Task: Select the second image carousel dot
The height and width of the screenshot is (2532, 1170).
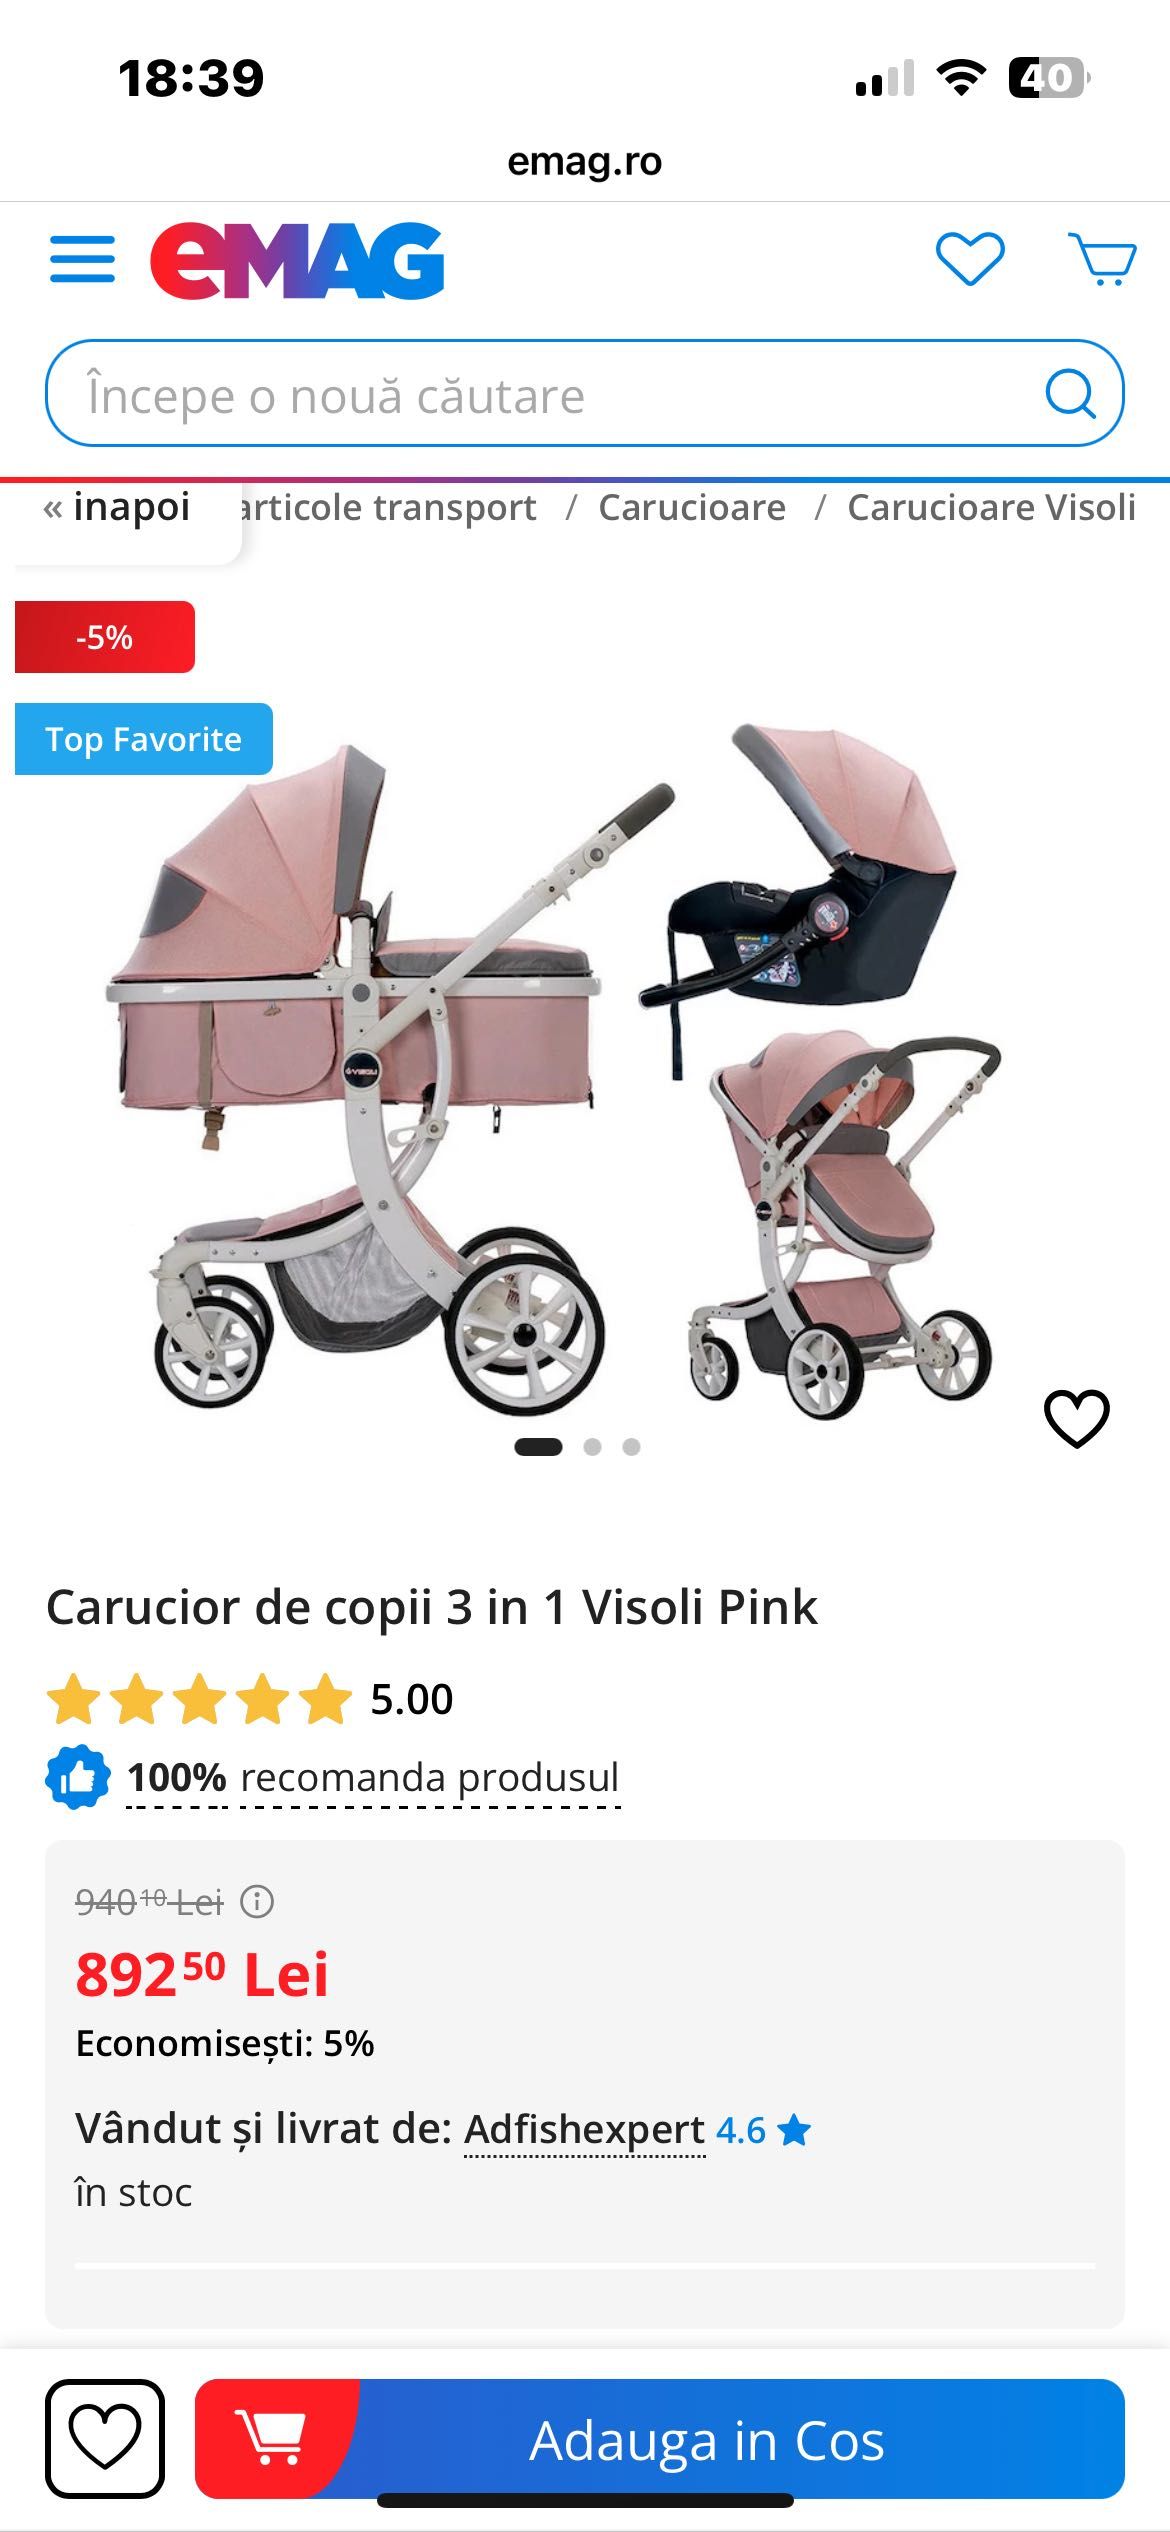Action: tap(592, 1447)
